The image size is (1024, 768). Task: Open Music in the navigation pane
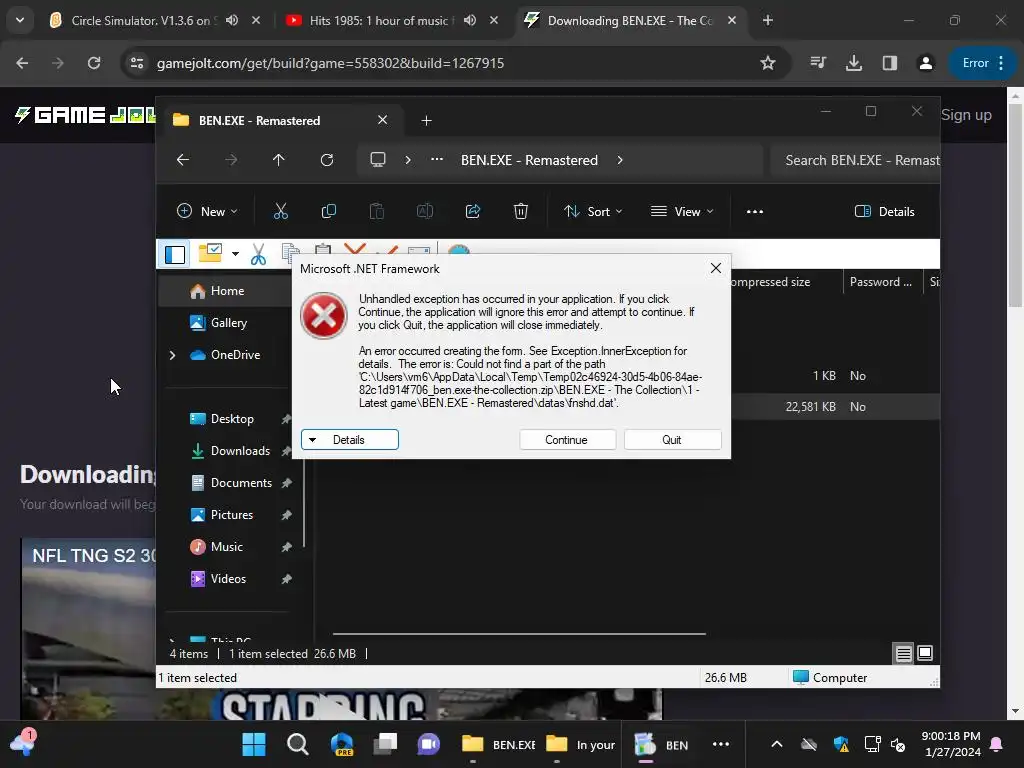[x=225, y=547]
